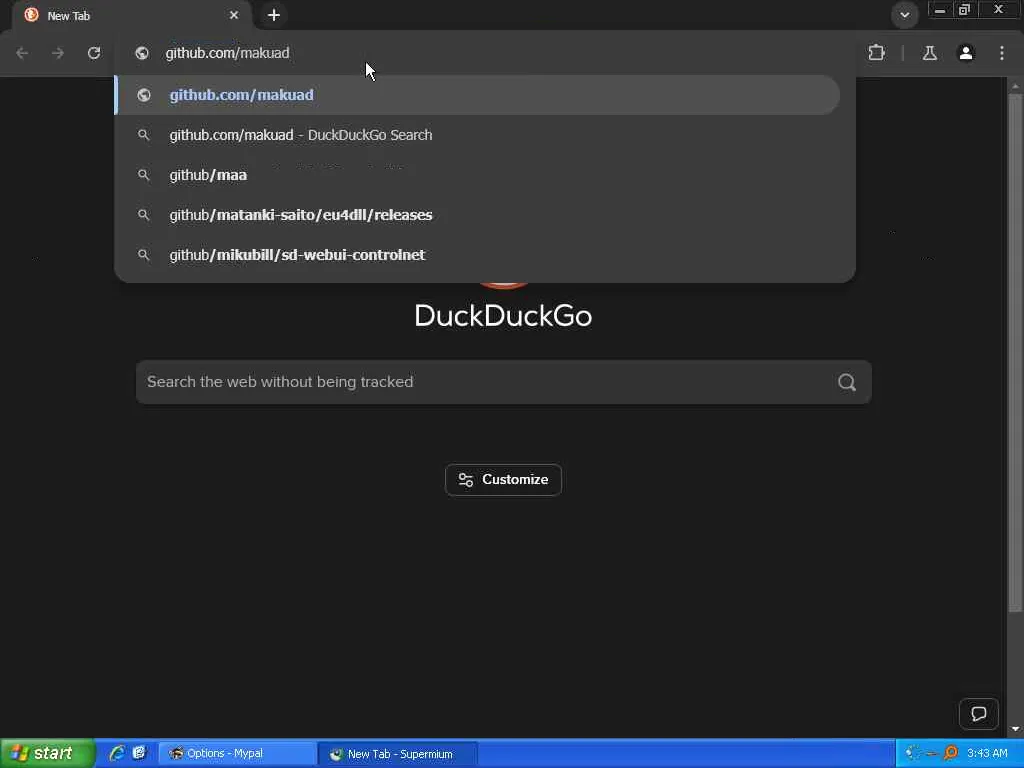The height and width of the screenshot is (768, 1024).
Task: Open the Windows start button
Action: [47, 754]
